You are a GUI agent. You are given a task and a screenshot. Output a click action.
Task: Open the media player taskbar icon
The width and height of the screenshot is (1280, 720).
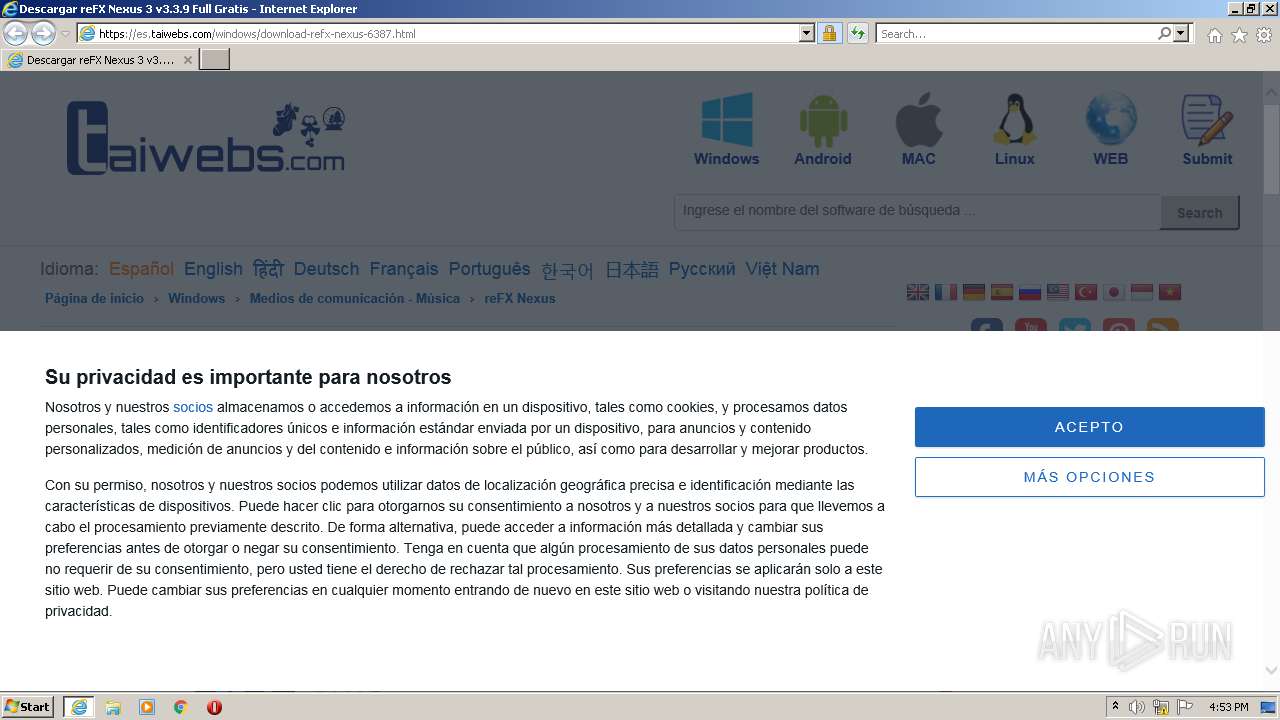[147, 707]
